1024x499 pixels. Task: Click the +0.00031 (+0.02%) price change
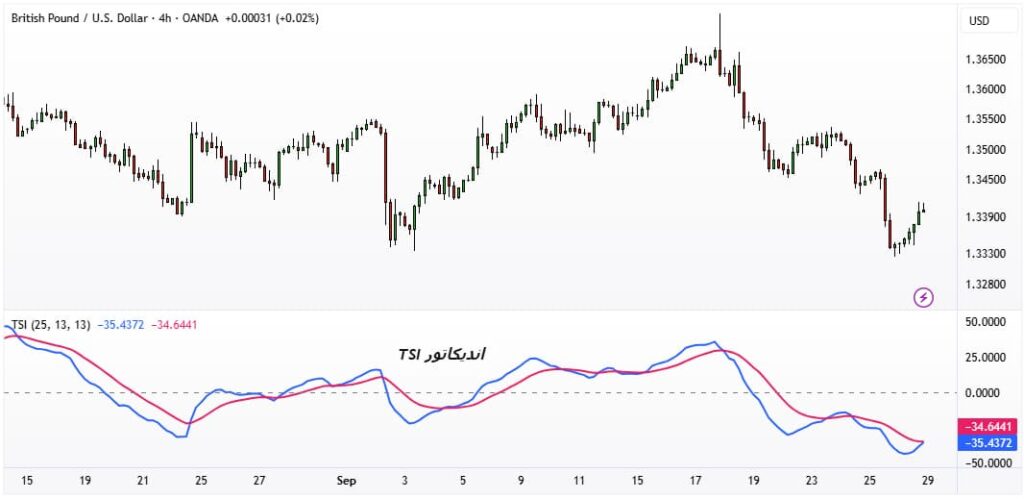[x=273, y=18]
